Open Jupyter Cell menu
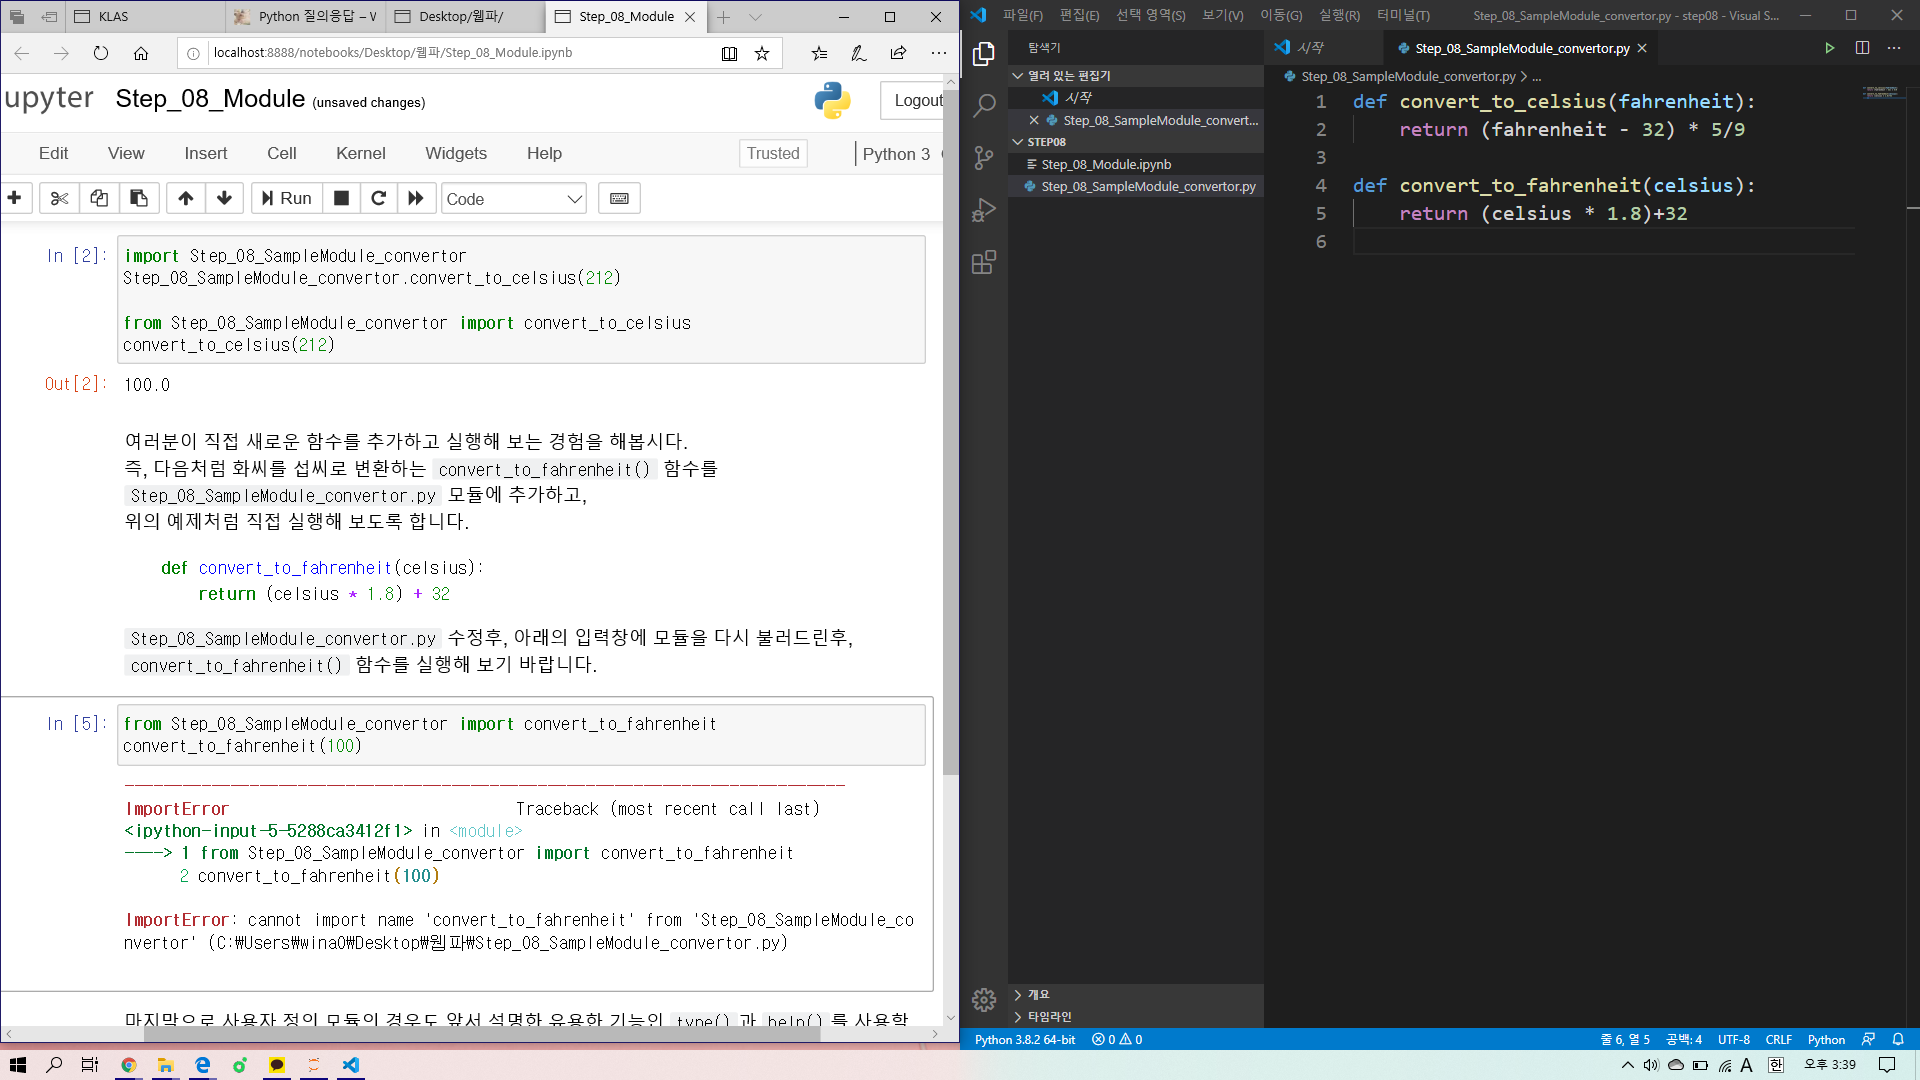 pos(281,153)
